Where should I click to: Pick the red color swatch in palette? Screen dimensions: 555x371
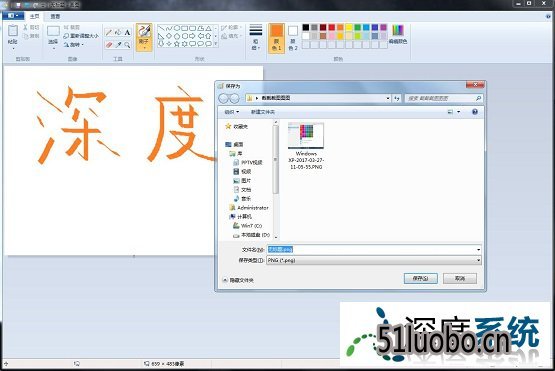[332, 27]
